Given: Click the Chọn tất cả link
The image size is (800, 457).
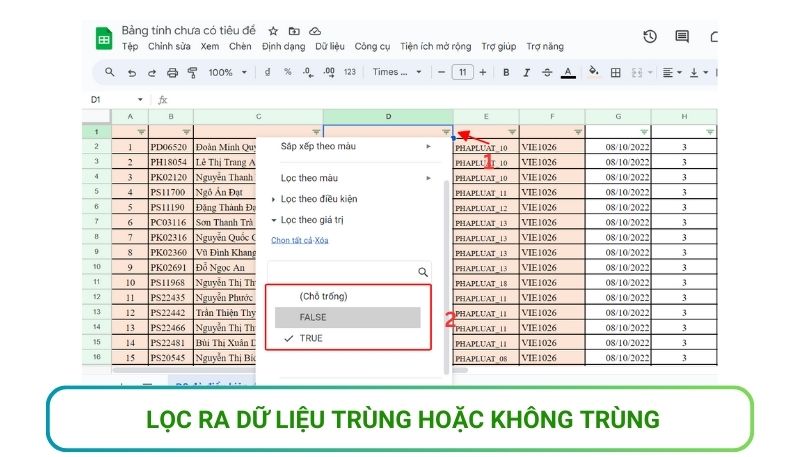Looking at the screenshot, I should point(291,240).
